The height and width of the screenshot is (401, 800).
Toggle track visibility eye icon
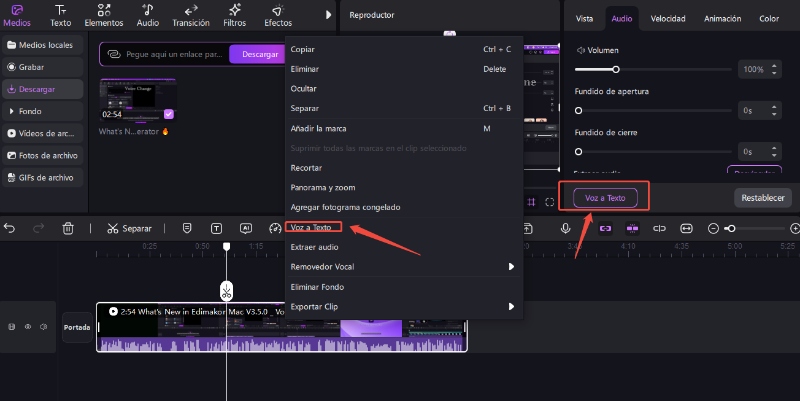coord(28,327)
